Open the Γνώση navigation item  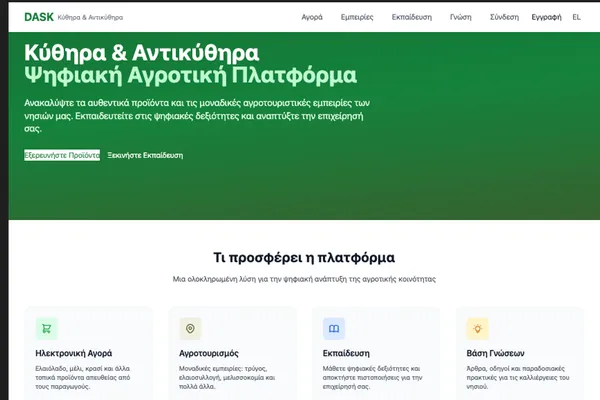coord(461,17)
